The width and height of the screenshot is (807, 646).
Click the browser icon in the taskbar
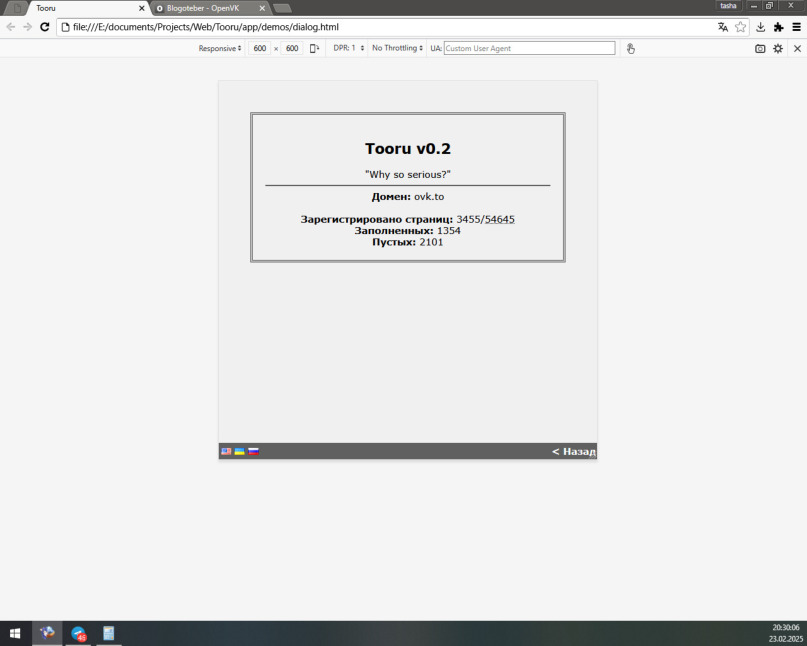pyautogui.click(x=47, y=633)
